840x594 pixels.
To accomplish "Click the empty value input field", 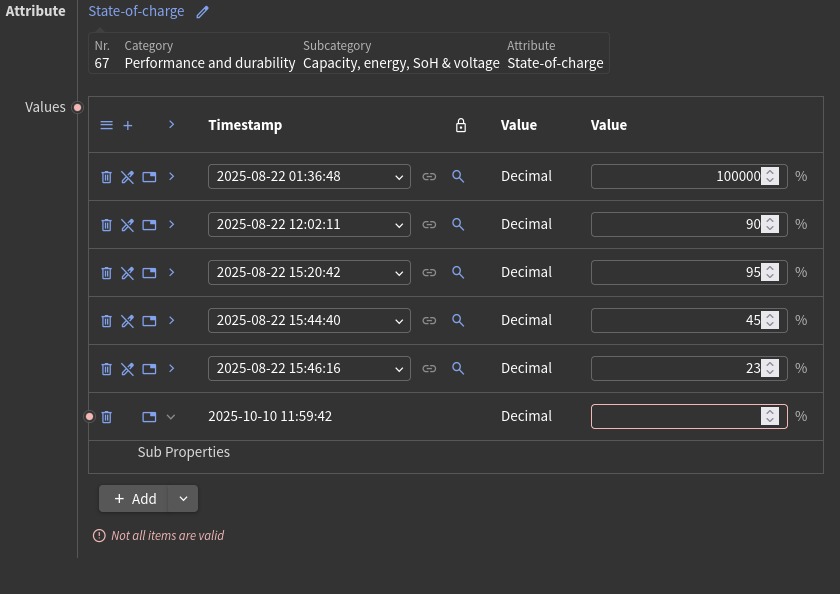I will pyautogui.click(x=675, y=417).
